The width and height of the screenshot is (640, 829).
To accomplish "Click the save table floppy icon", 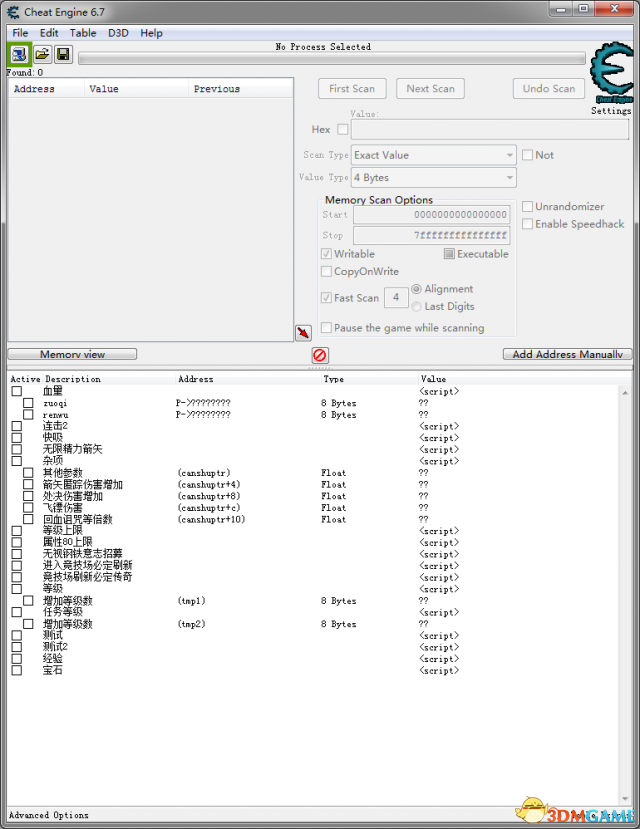I will 63,54.
